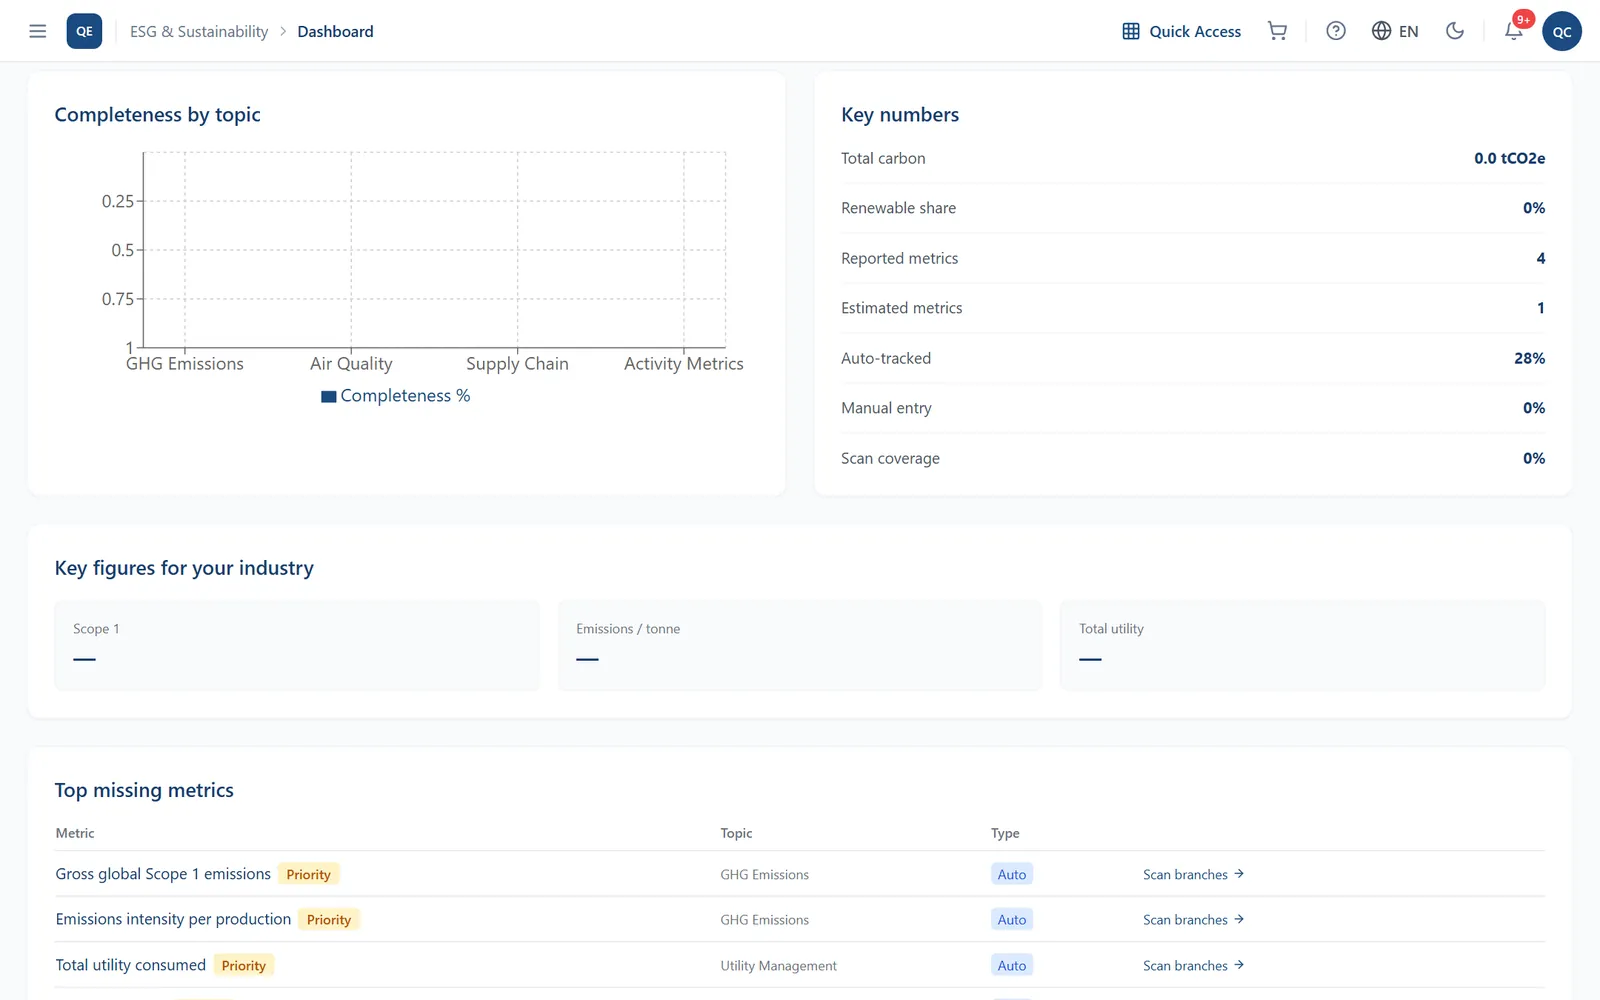Viewport: 1600px width, 1000px height.
Task: Open the help question mark icon
Action: (1336, 31)
